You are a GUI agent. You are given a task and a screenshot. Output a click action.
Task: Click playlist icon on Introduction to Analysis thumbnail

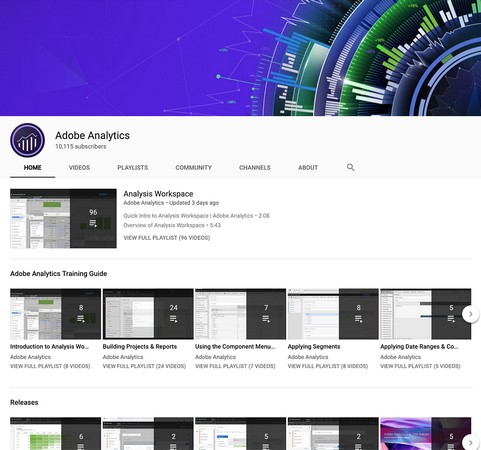(x=81, y=319)
